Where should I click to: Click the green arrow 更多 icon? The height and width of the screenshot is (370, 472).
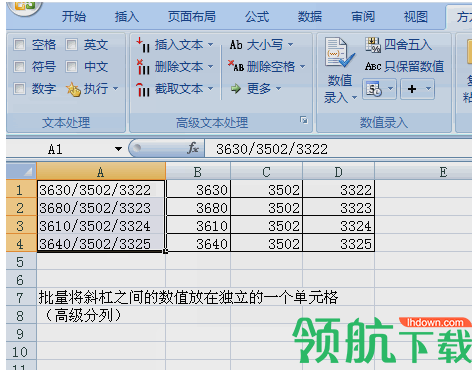coord(236,89)
